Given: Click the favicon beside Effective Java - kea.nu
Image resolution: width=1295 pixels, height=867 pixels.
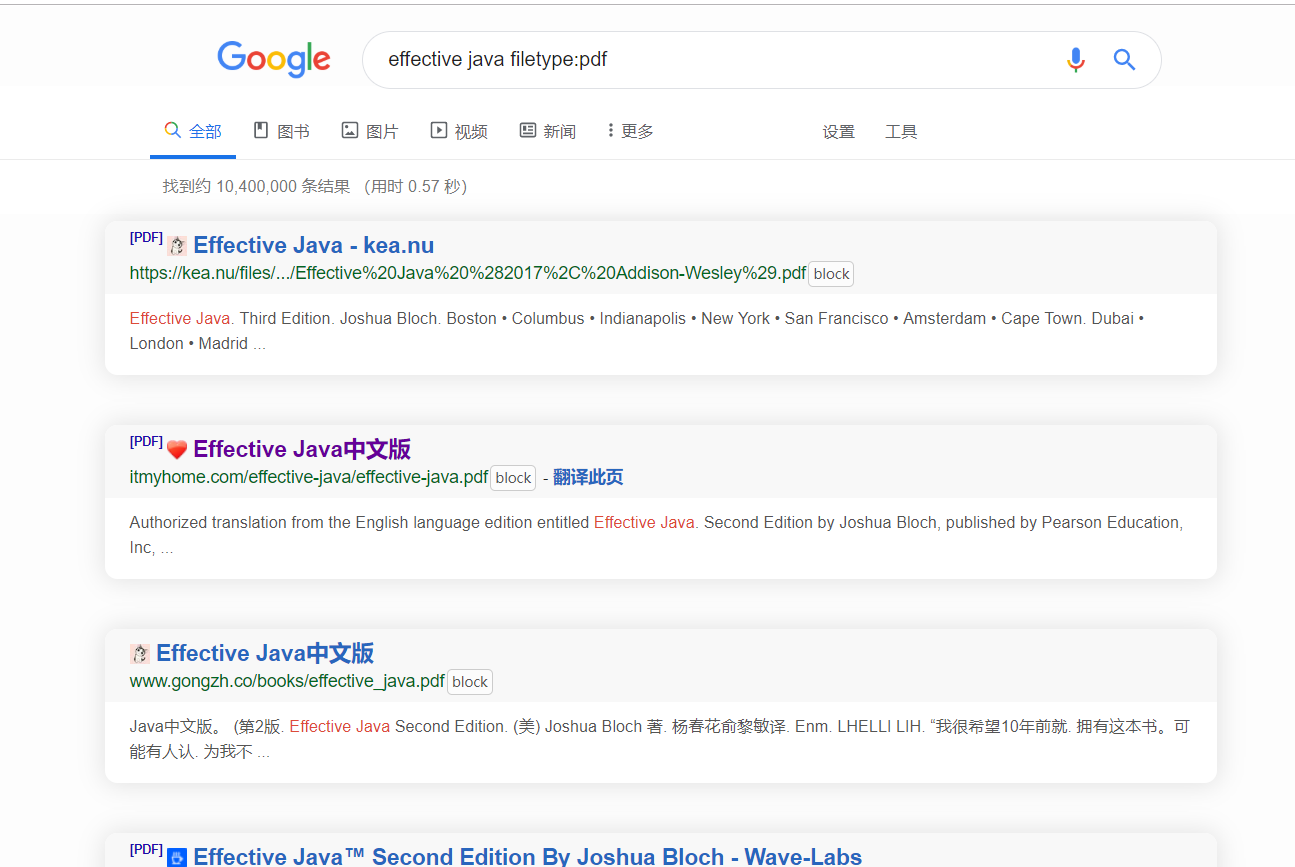Looking at the screenshot, I should pyautogui.click(x=177, y=246).
